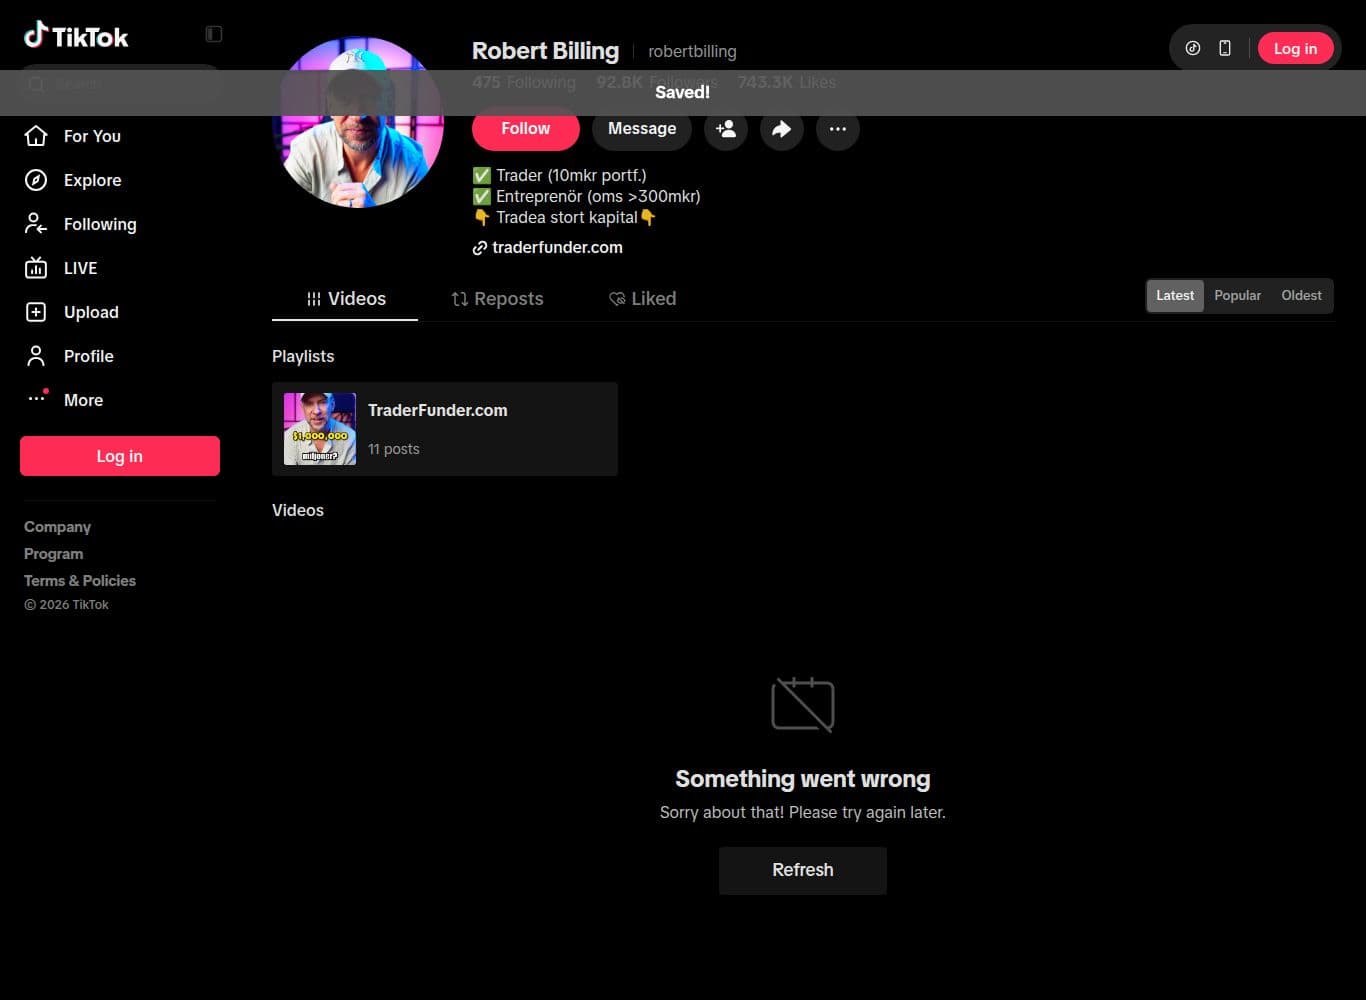The width and height of the screenshot is (1366, 1000).
Task: Click the share arrow icon on the profile
Action: (782, 129)
